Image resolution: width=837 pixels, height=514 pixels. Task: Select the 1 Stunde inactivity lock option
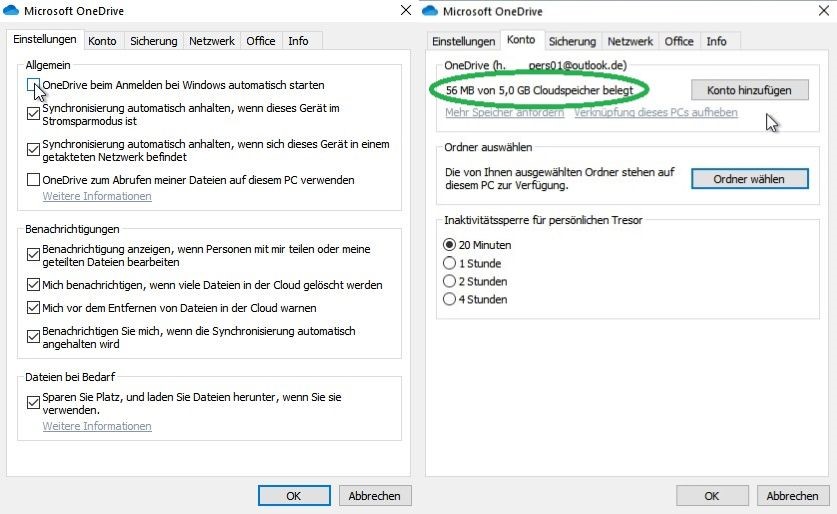[x=449, y=263]
